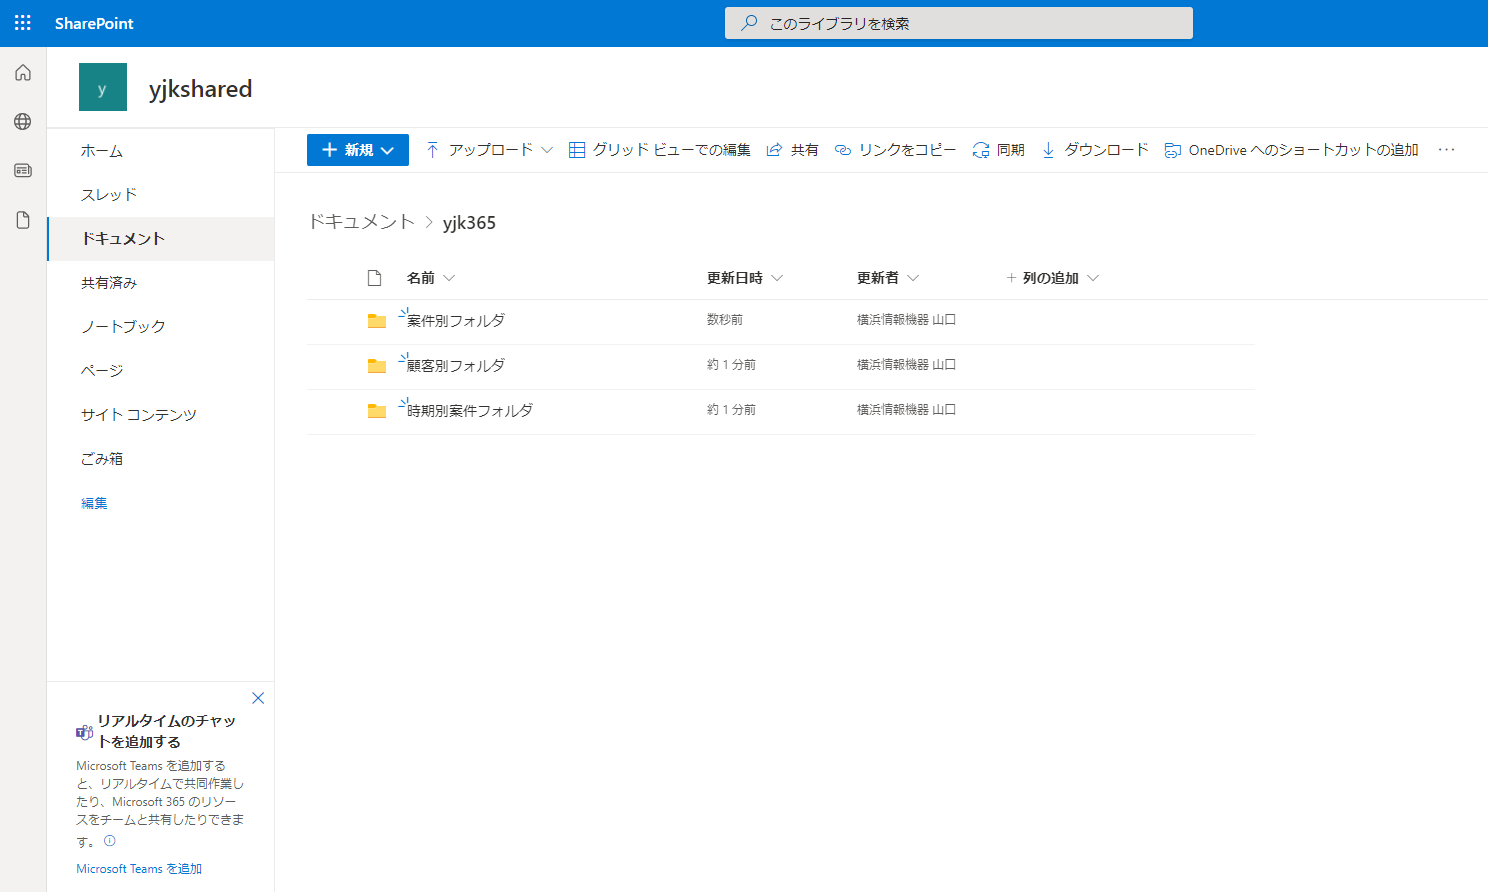Open the 更新日時 column sort menu

744,278
